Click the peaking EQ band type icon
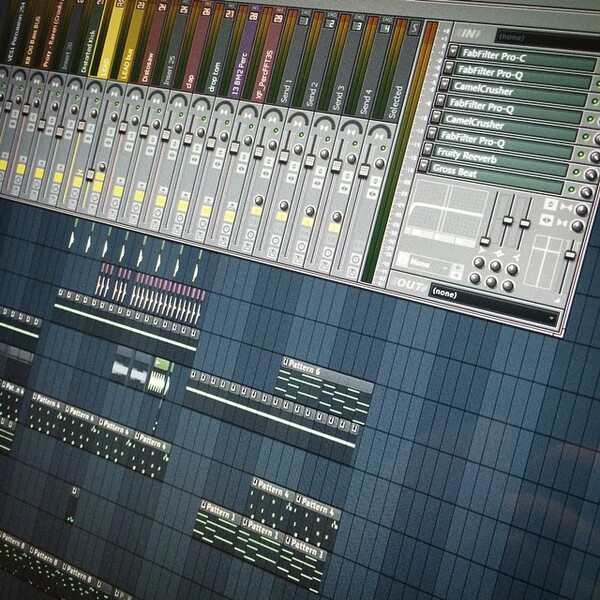 point(499,254)
